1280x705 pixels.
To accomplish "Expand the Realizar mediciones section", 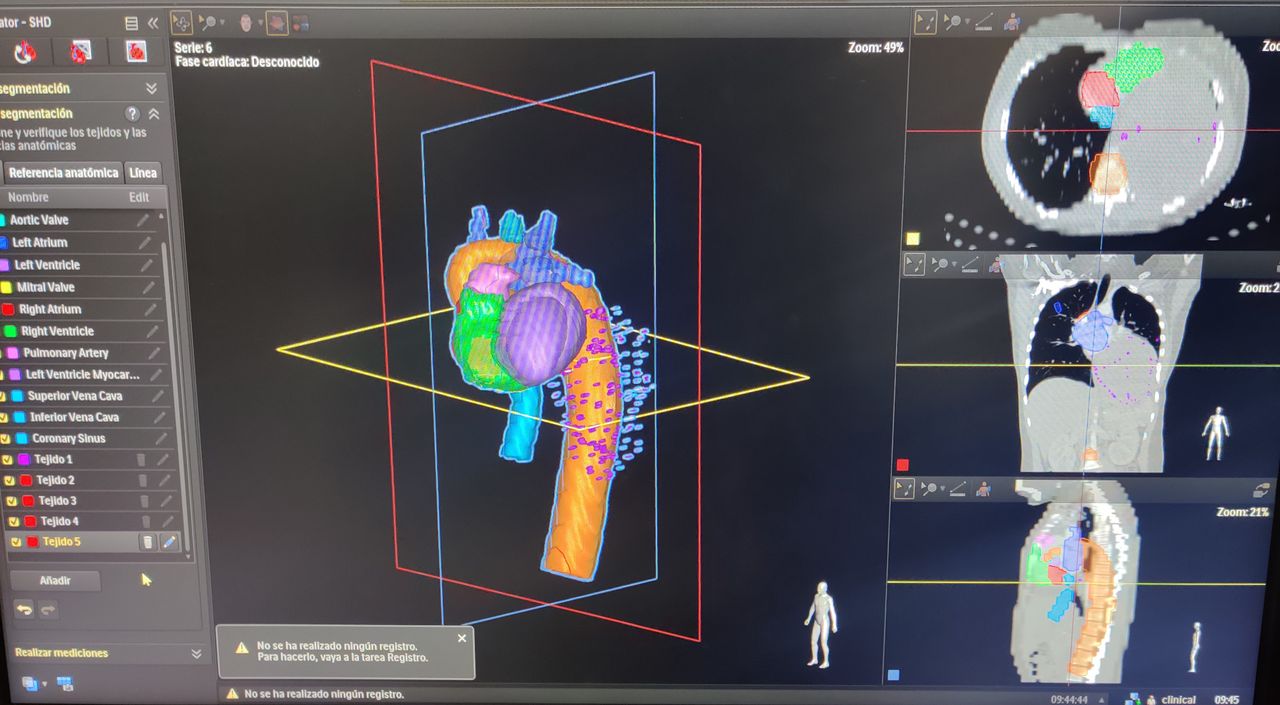I will click(x=196, y=653).
